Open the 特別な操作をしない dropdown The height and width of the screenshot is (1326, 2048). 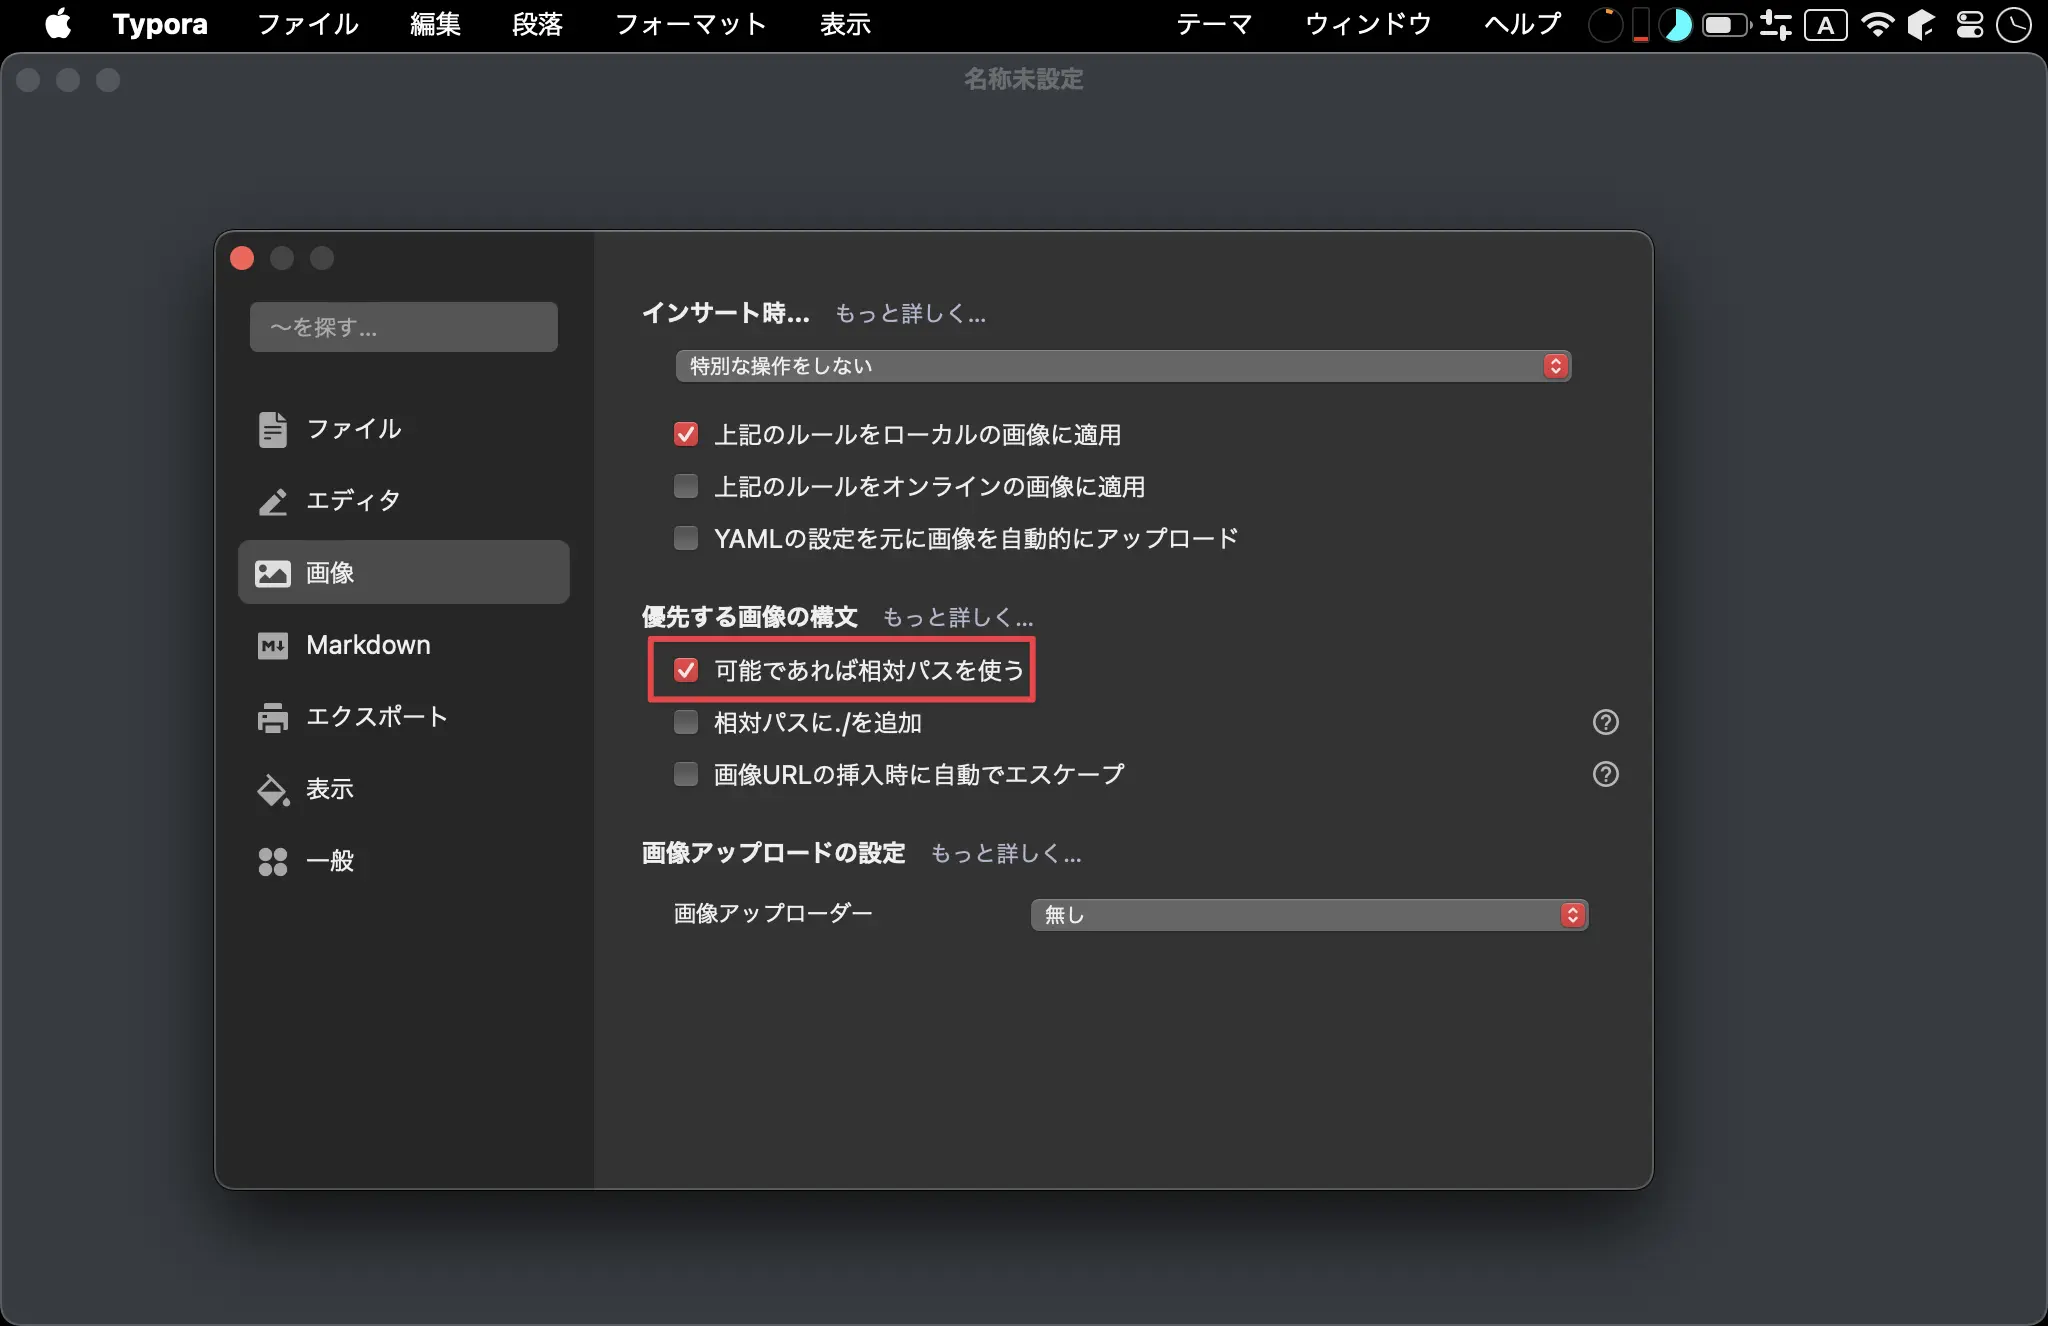pos(1123,366)
